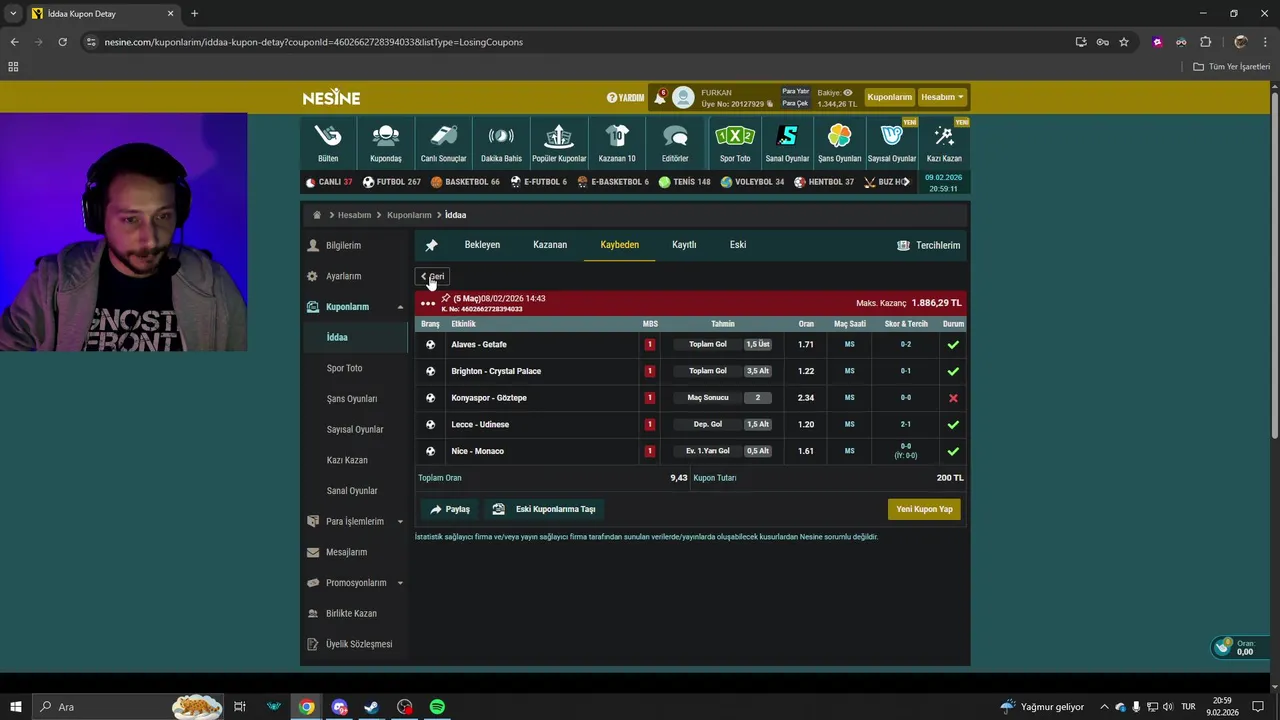Switch to Kazanan tab
This screenshot has width=1280, height=720.
click(x=550, y=245)
